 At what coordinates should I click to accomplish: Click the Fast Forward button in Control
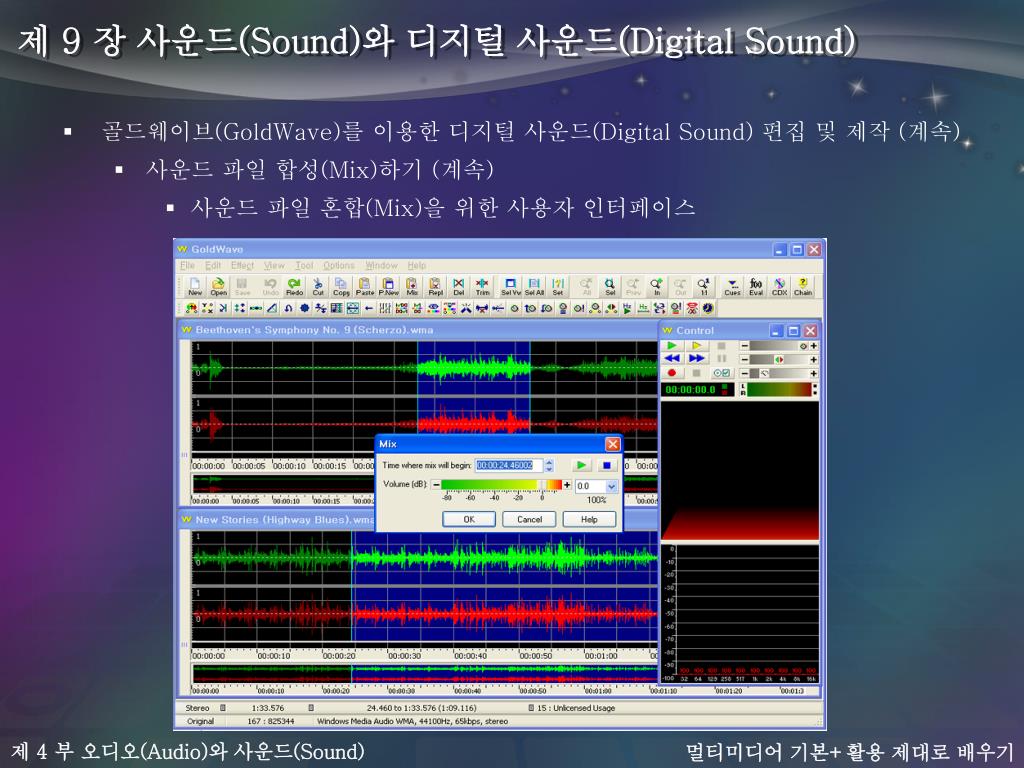click(x=697, y=359)
